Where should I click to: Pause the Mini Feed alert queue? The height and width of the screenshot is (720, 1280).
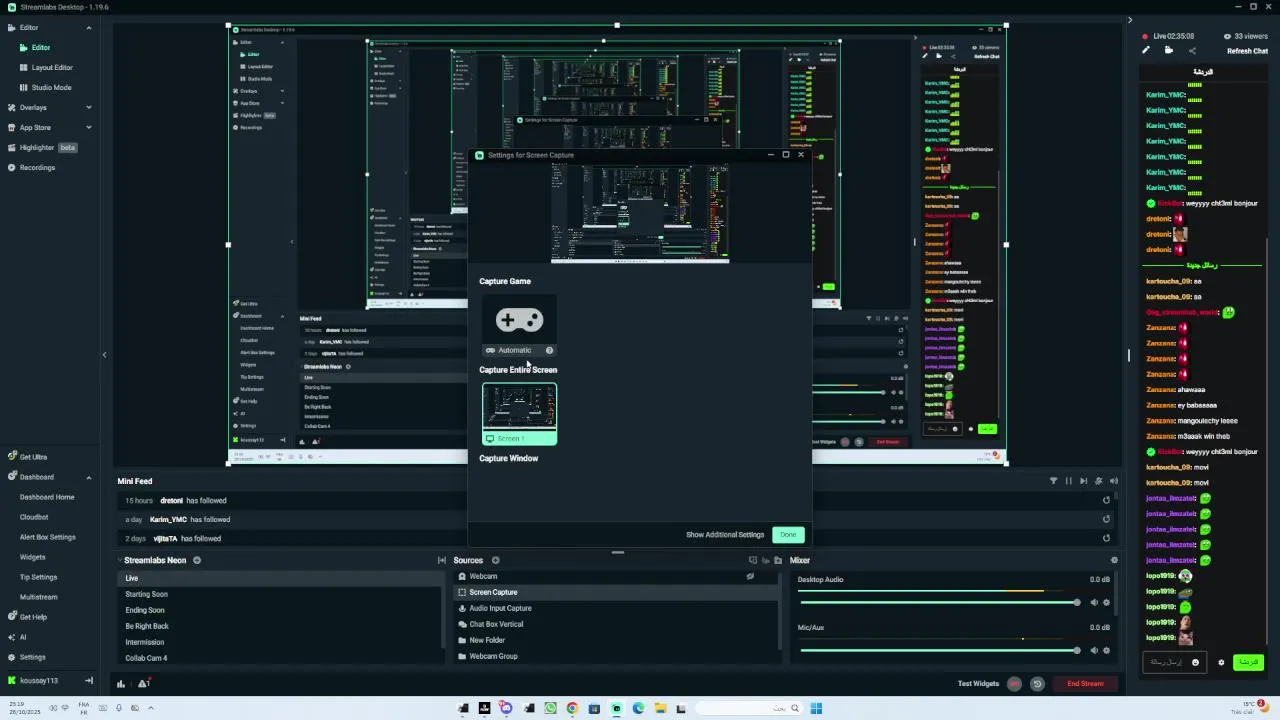(x=1068, y=481)
